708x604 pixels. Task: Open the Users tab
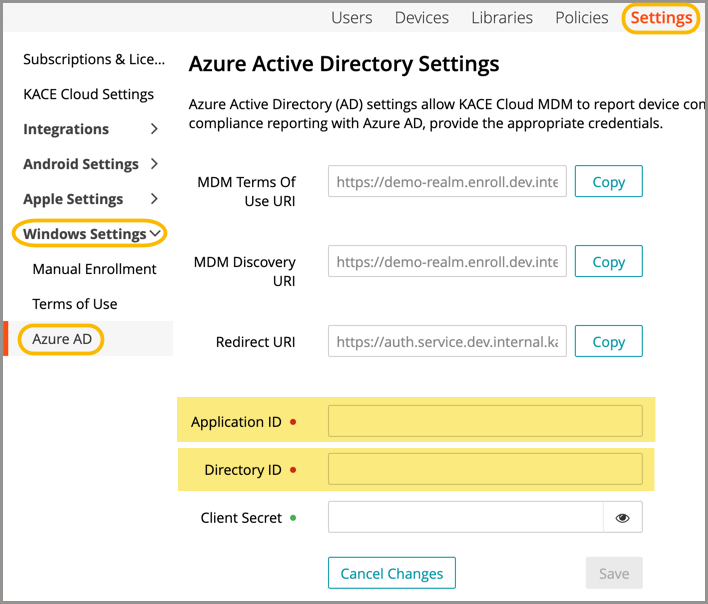pos(351,18)
